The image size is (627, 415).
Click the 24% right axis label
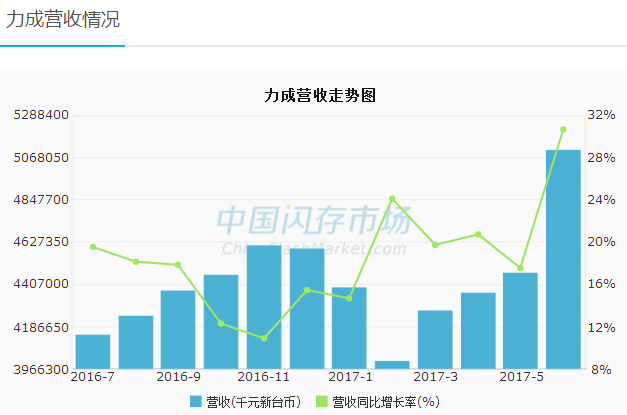(601, 200)
